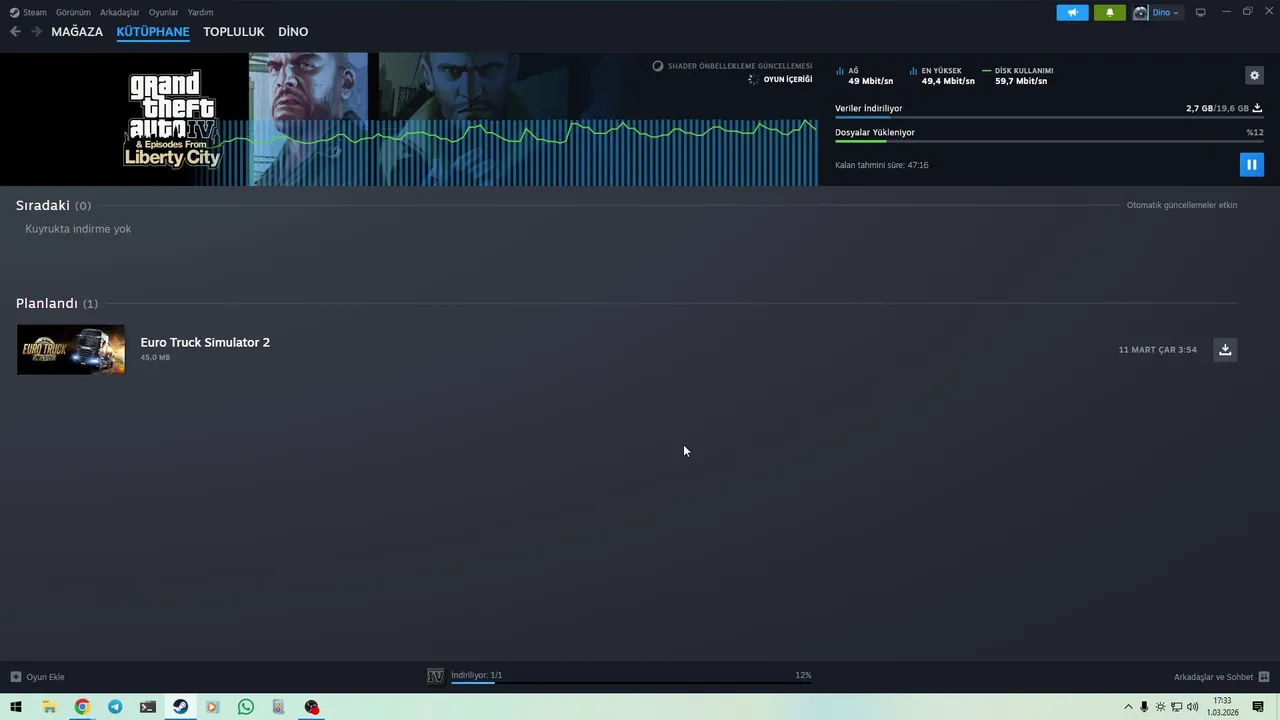This screenshot has width=1280, height=720.
Task: Click the 11 MART ÇAR 3:54 schedule text
Action: [1157, 350]
